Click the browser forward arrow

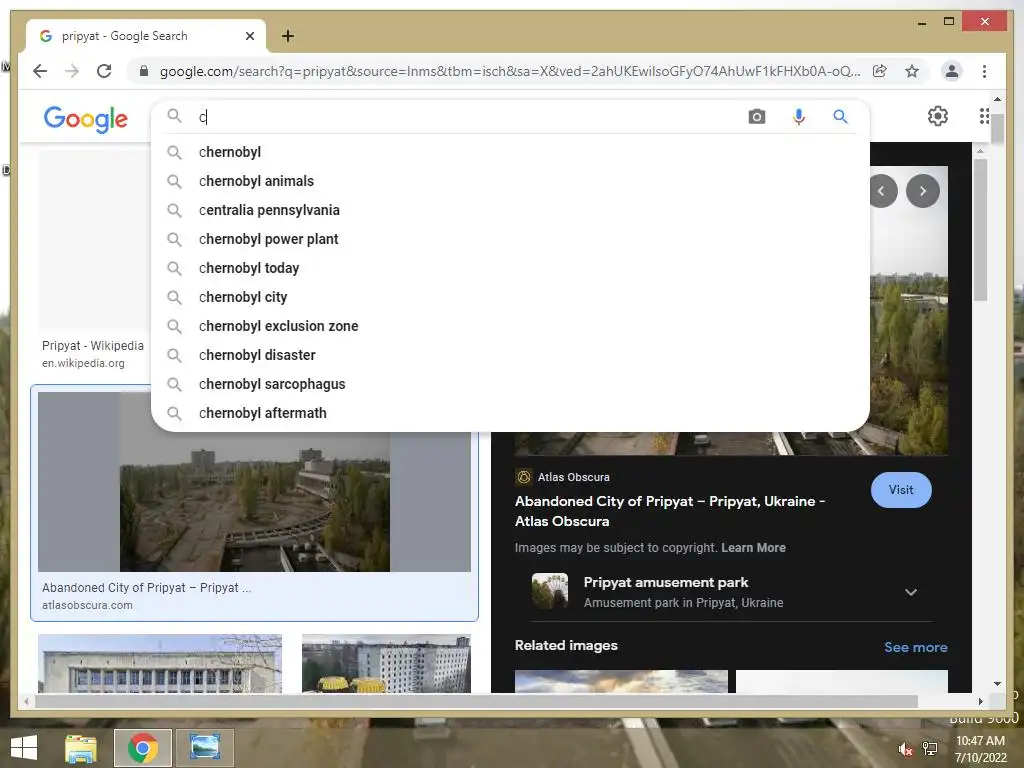72,71
